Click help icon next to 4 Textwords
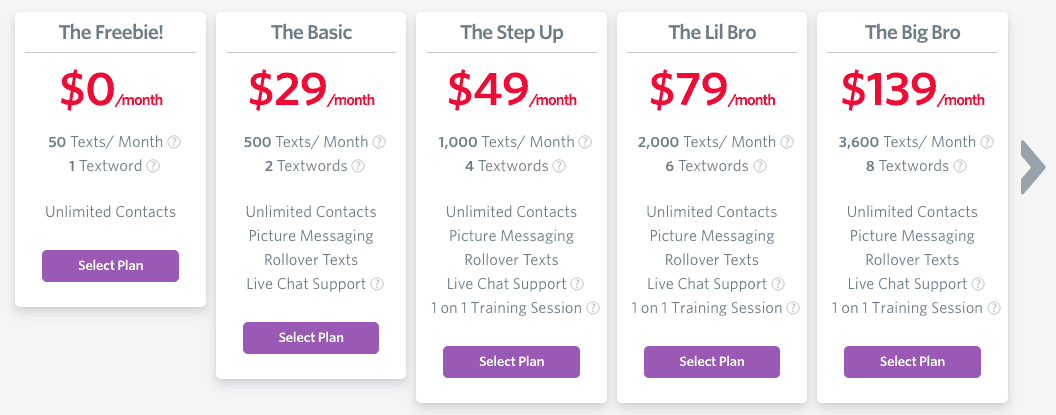This screenshot has height=415, width=1056. point(559,166)
